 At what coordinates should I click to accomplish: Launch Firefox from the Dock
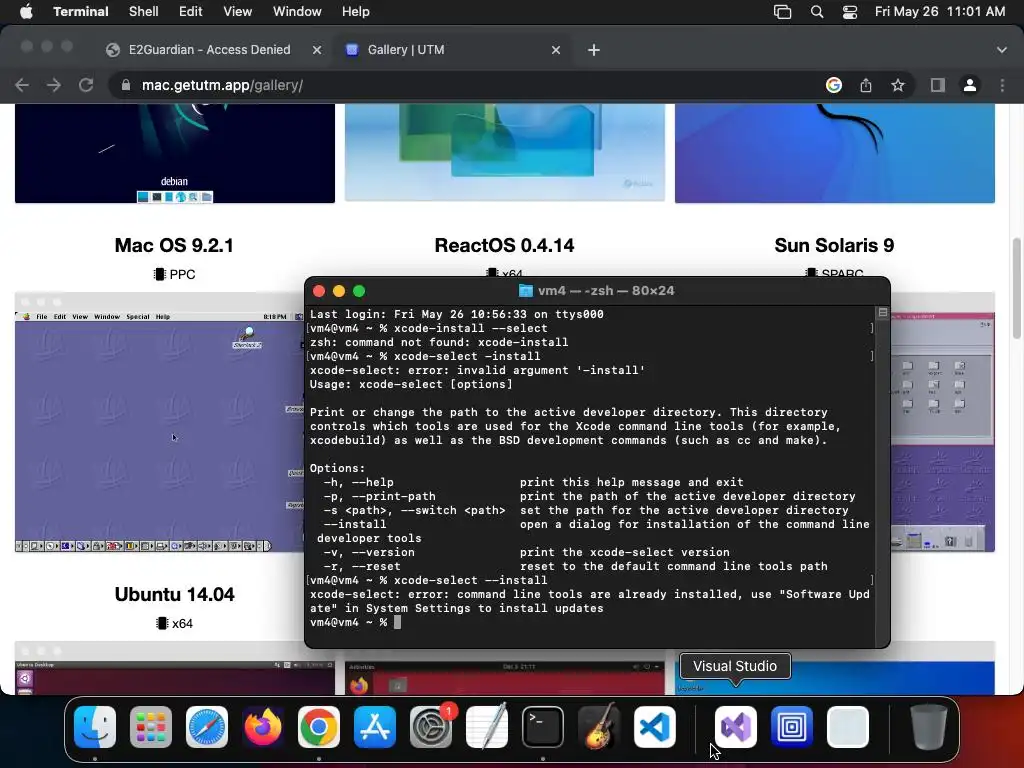(263, 727)
